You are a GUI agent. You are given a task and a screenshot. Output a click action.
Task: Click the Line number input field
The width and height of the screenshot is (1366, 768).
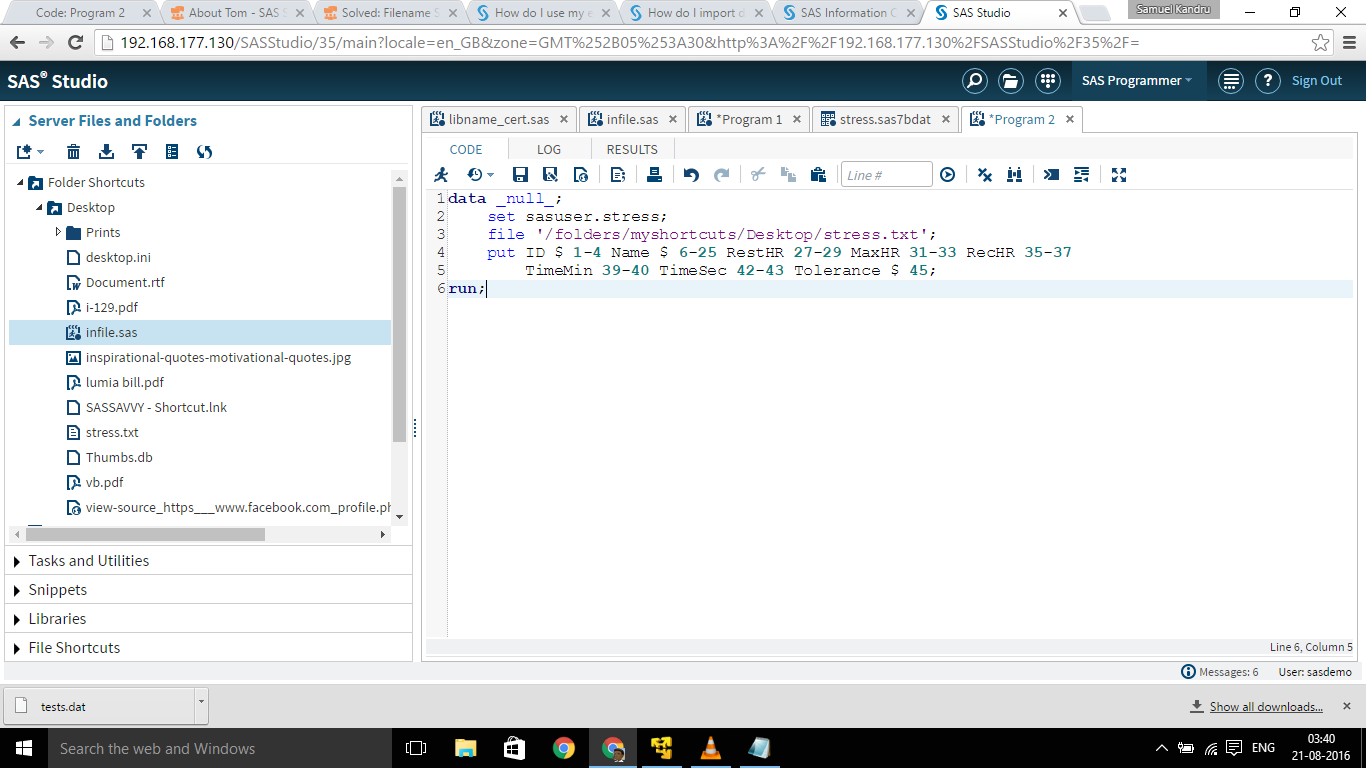pyautogui.click(x=886, y=174)
